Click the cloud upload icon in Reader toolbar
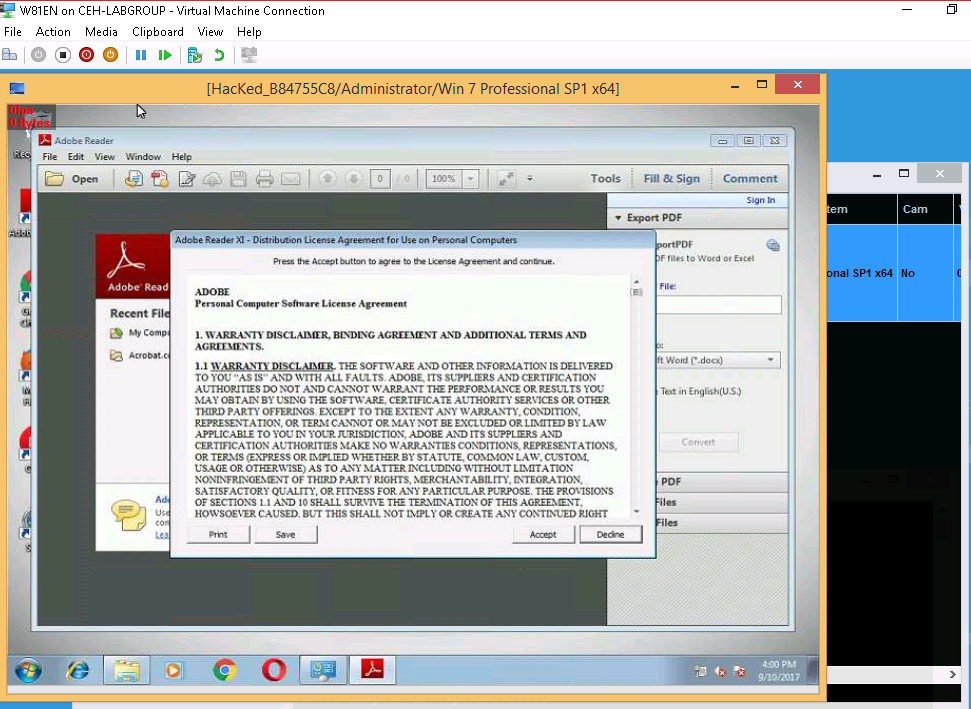Screen dimensions: 971x709 pos(212,179)
